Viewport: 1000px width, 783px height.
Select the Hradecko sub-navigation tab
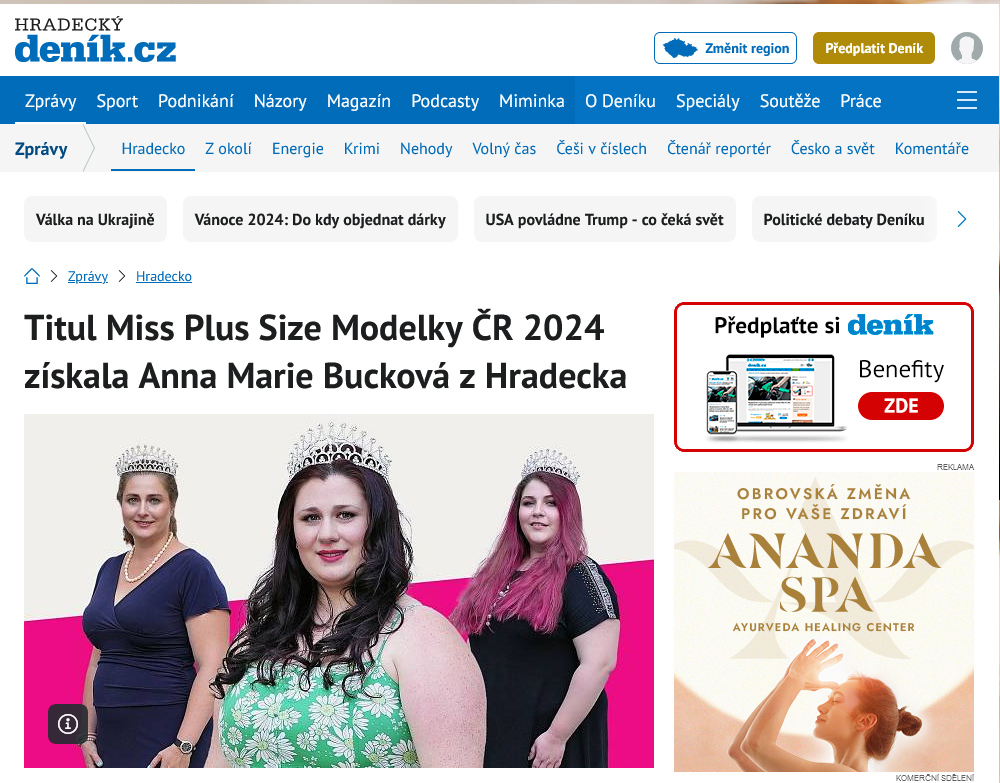(x=153, y=149)
